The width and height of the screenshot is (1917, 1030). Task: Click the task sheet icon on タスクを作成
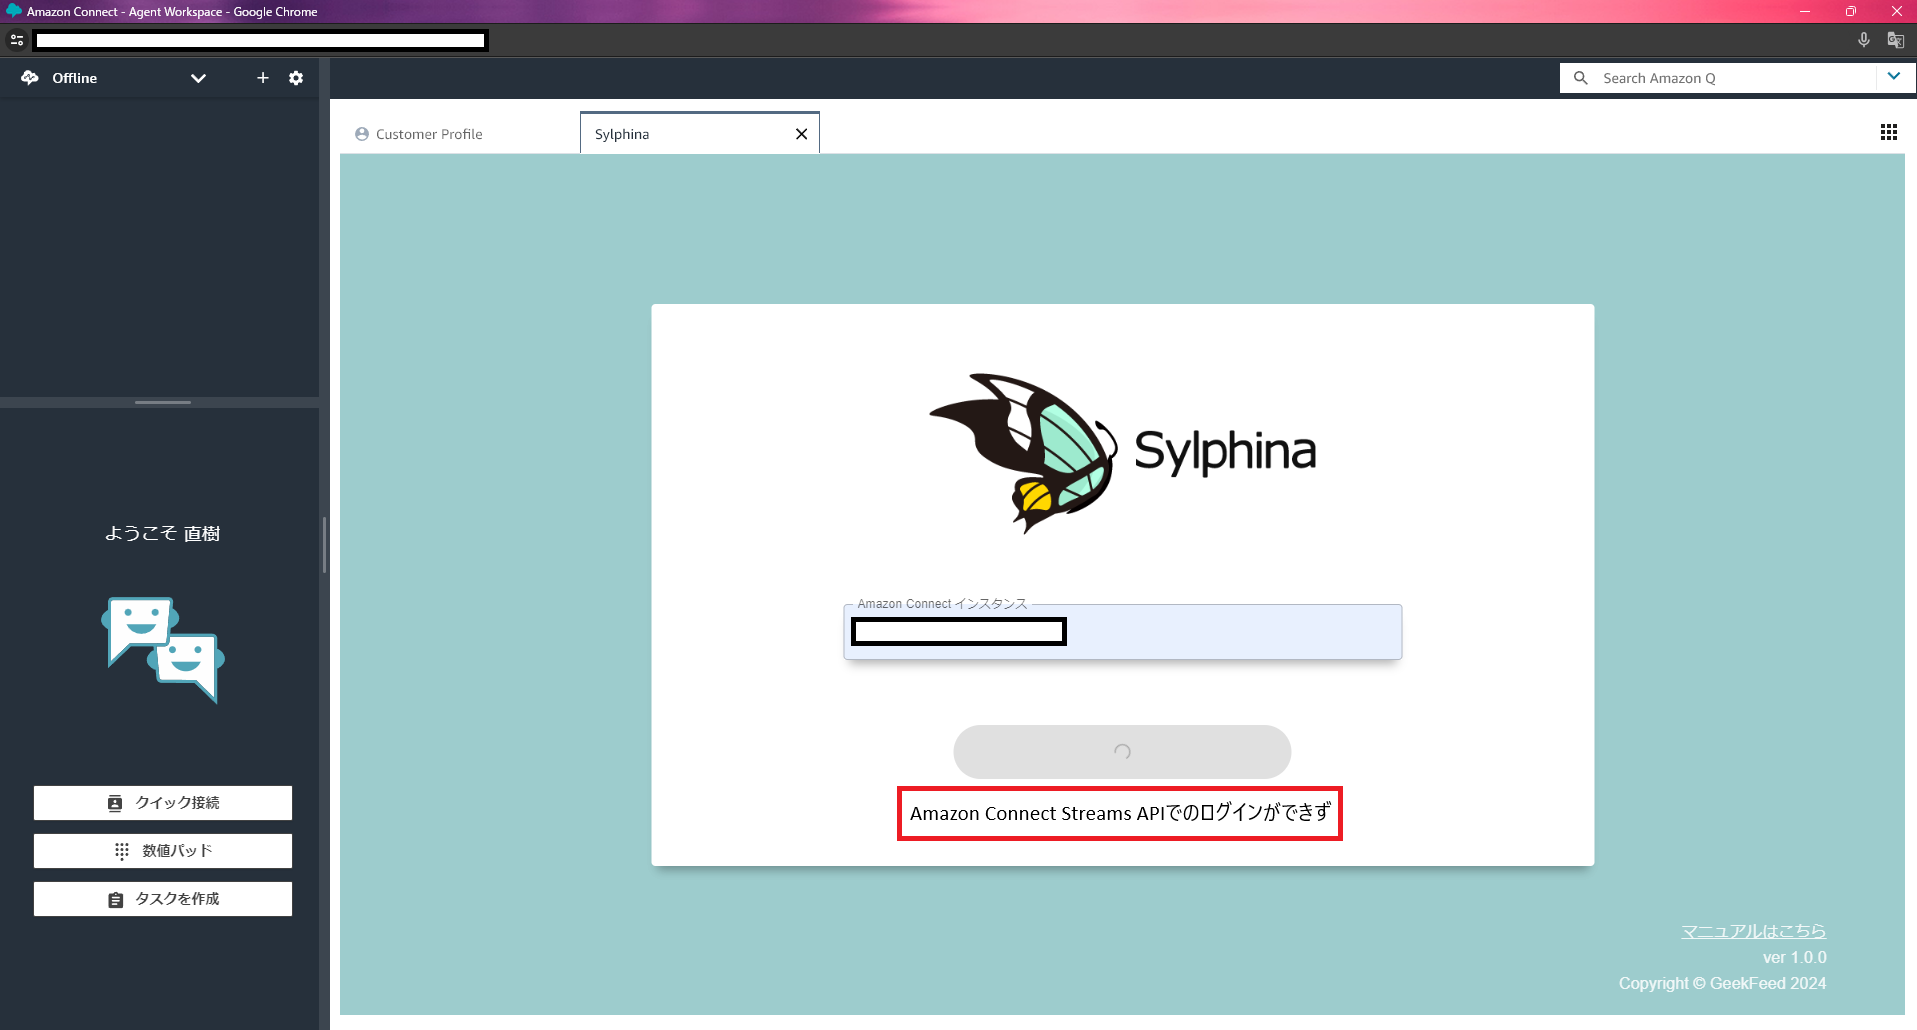(117, 898)
